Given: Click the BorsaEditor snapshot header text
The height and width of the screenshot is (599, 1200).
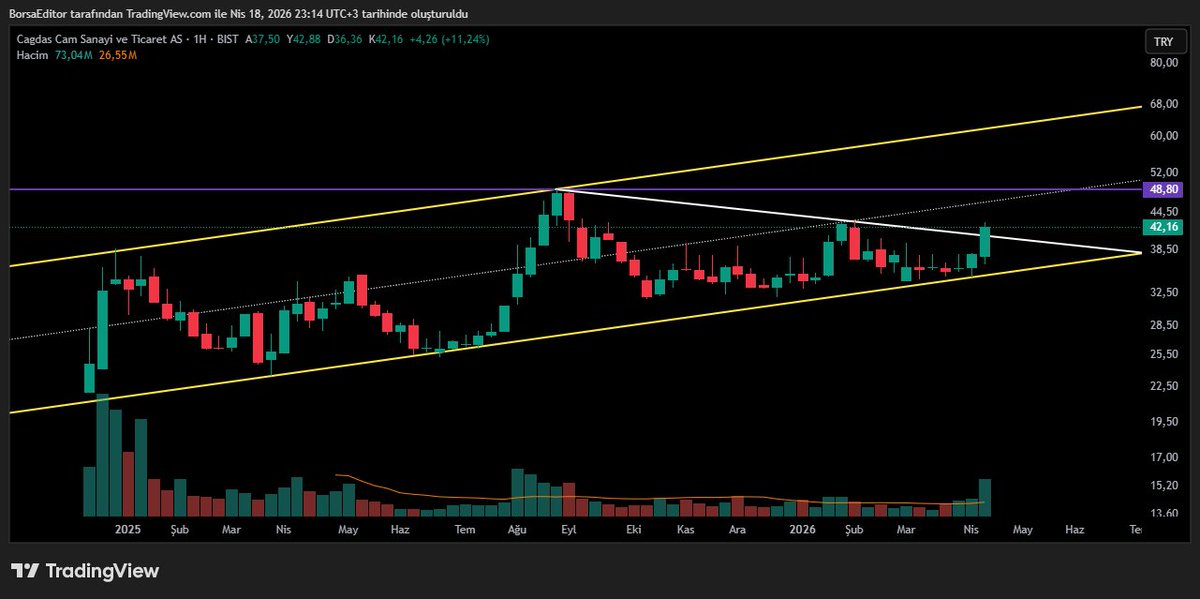Looking at the screenshot, I should (238, 13).
